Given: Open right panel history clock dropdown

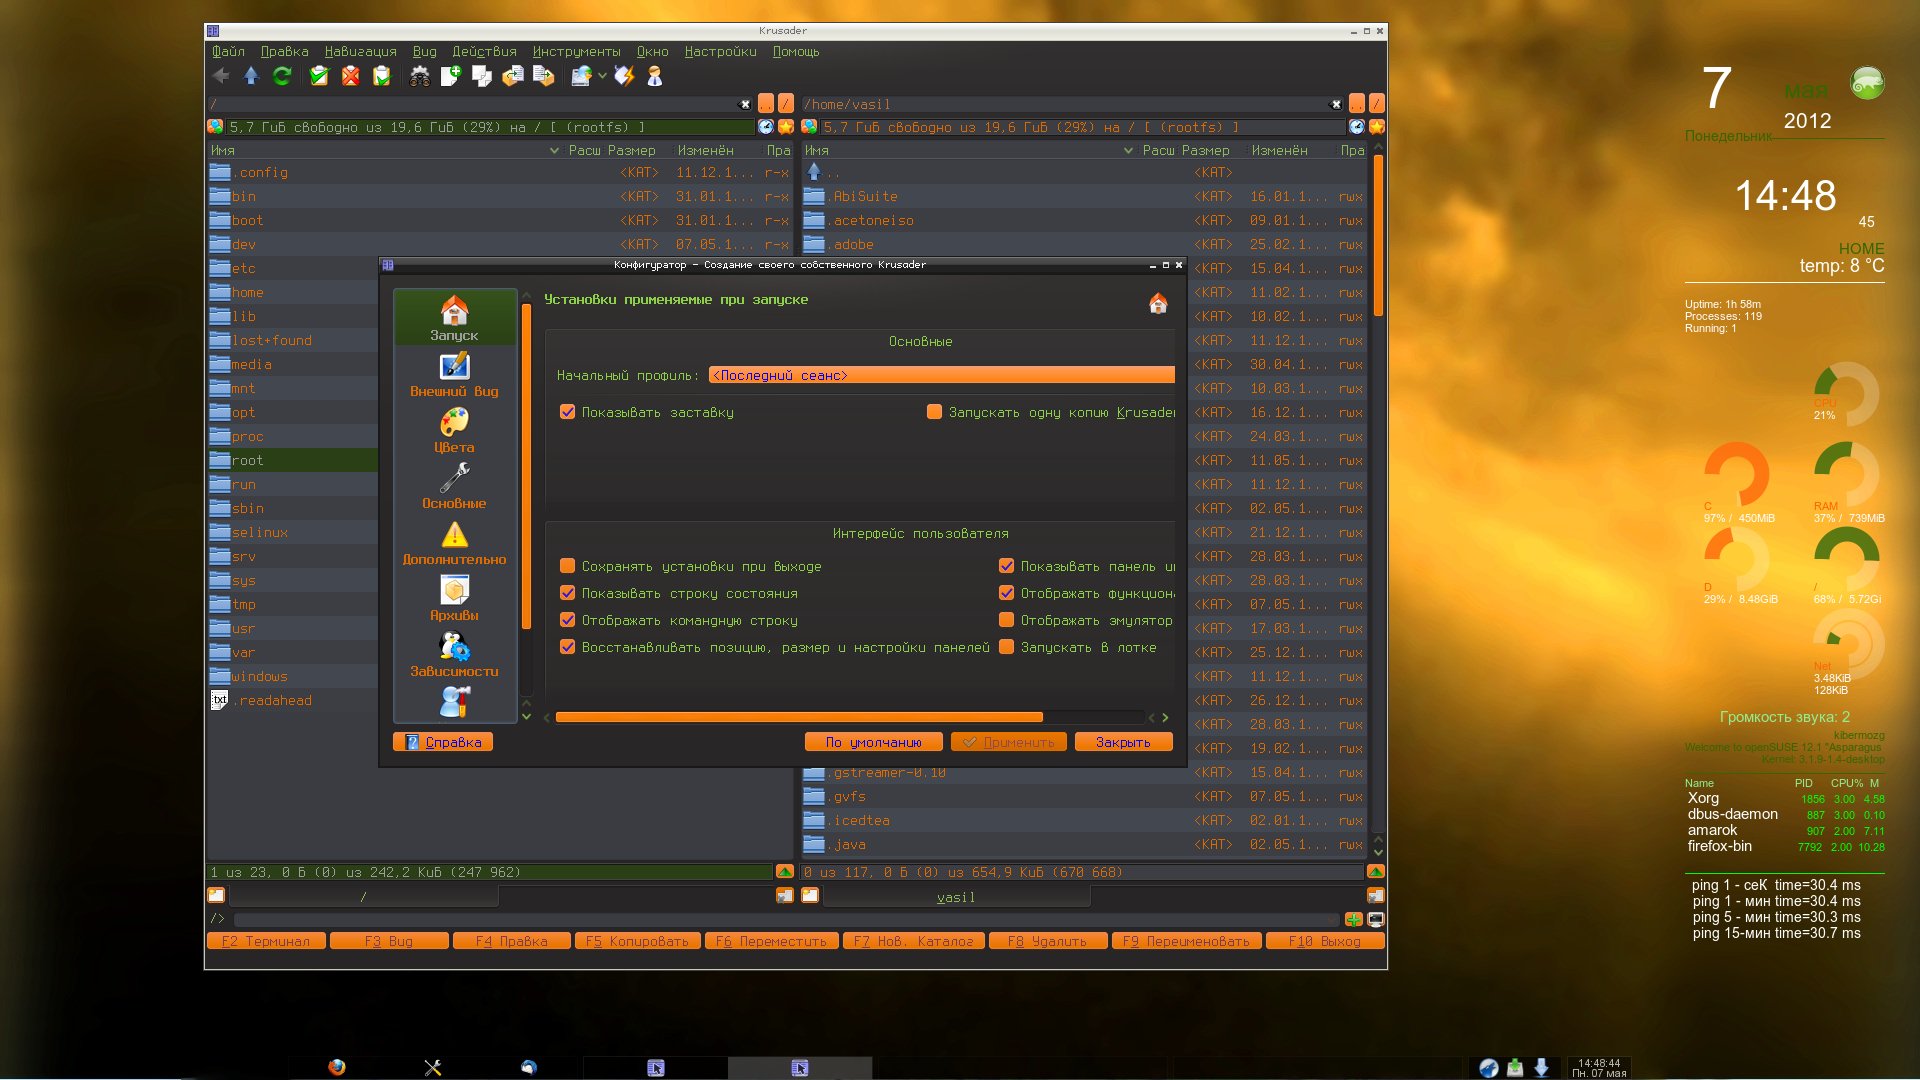Looking at the screenshot, I should click(x=1357, y=127).
